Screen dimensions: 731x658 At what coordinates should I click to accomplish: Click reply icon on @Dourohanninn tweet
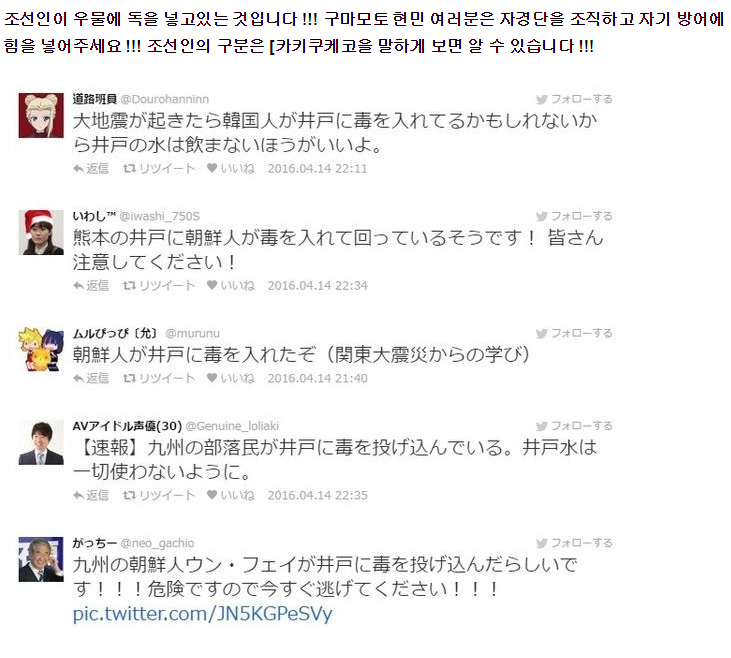(x=78, y=168)
